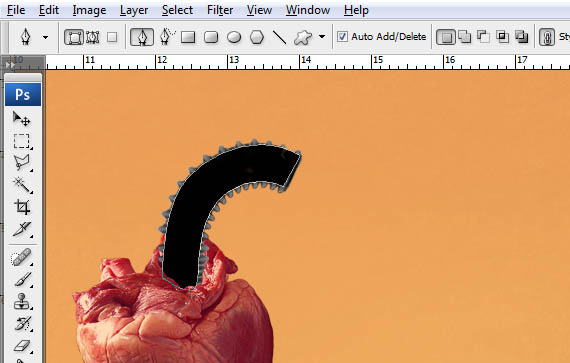The height and width of the screenshot is (363, 570).
Task: Choose the Rounded Rectangle shape tool
Action: pos(211,37)
